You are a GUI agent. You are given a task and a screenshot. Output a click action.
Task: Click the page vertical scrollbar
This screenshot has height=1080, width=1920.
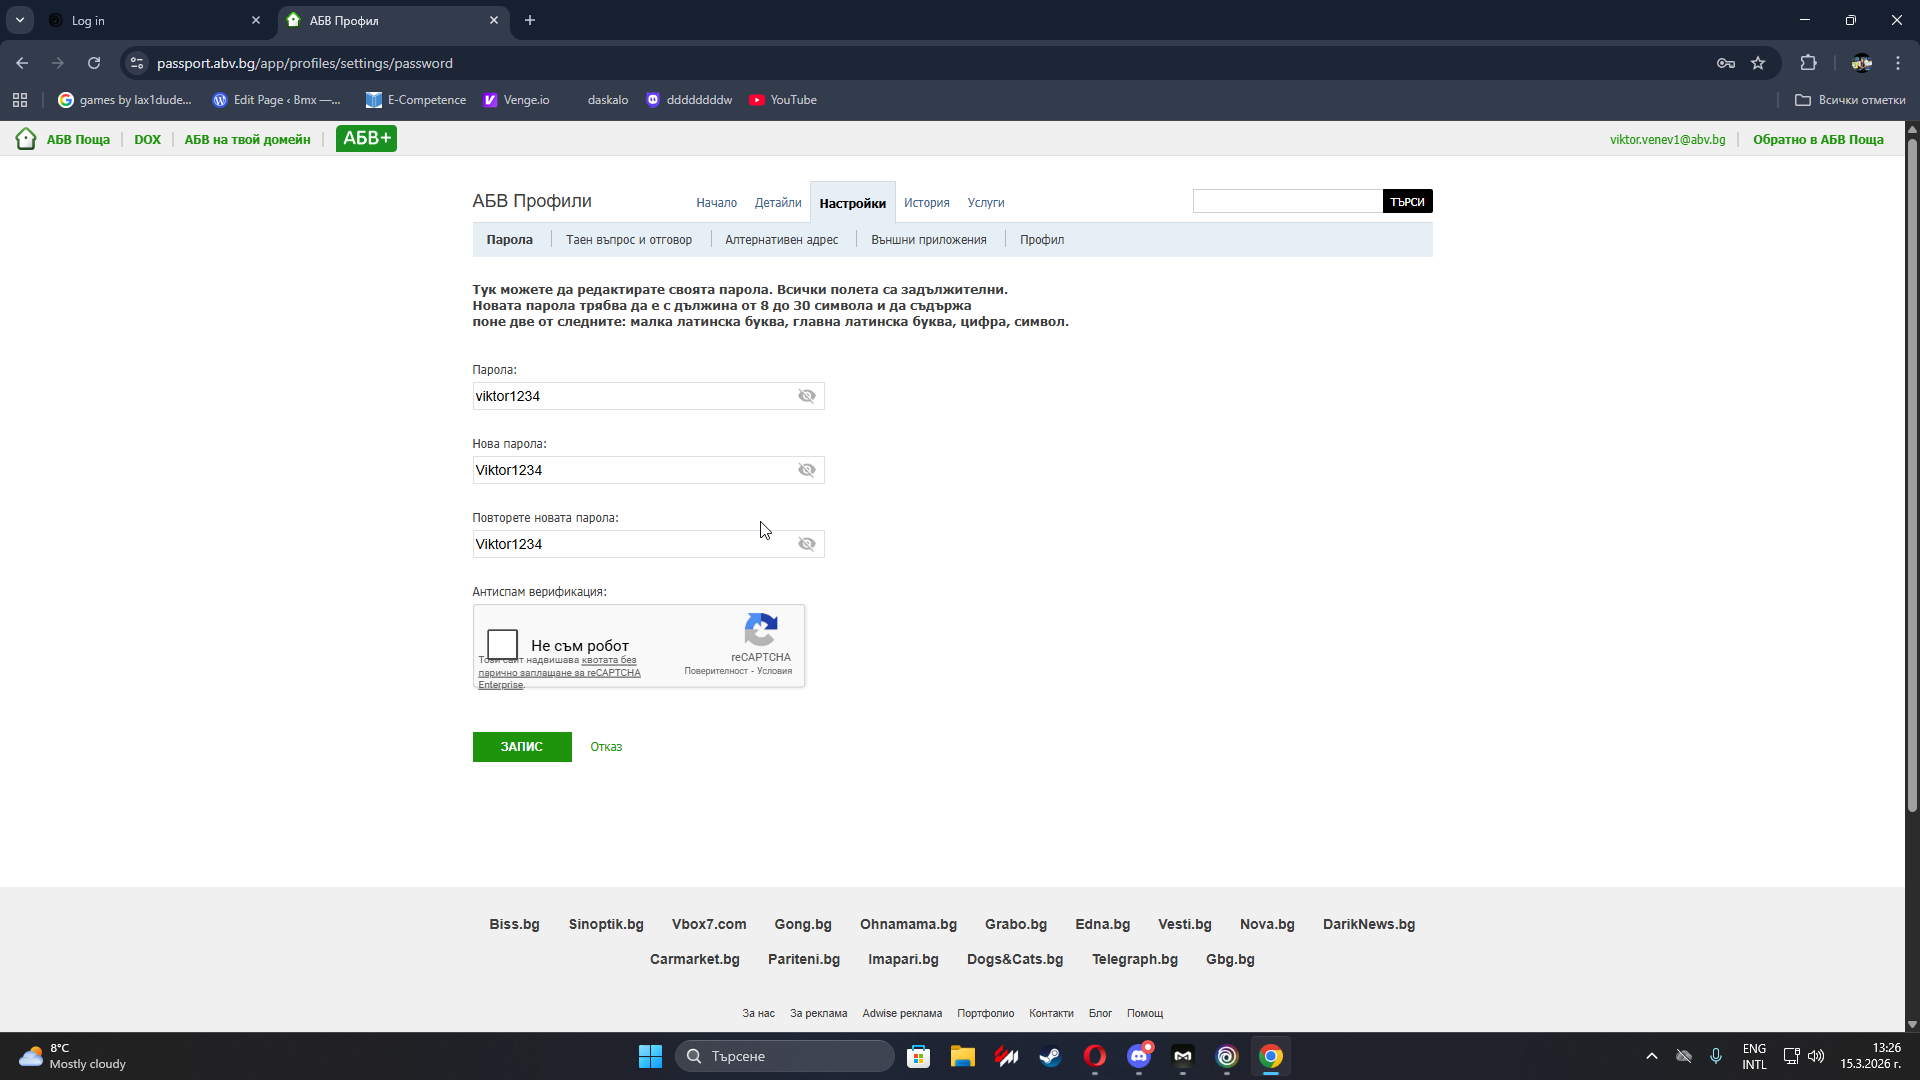click(x=1912, y=475)
